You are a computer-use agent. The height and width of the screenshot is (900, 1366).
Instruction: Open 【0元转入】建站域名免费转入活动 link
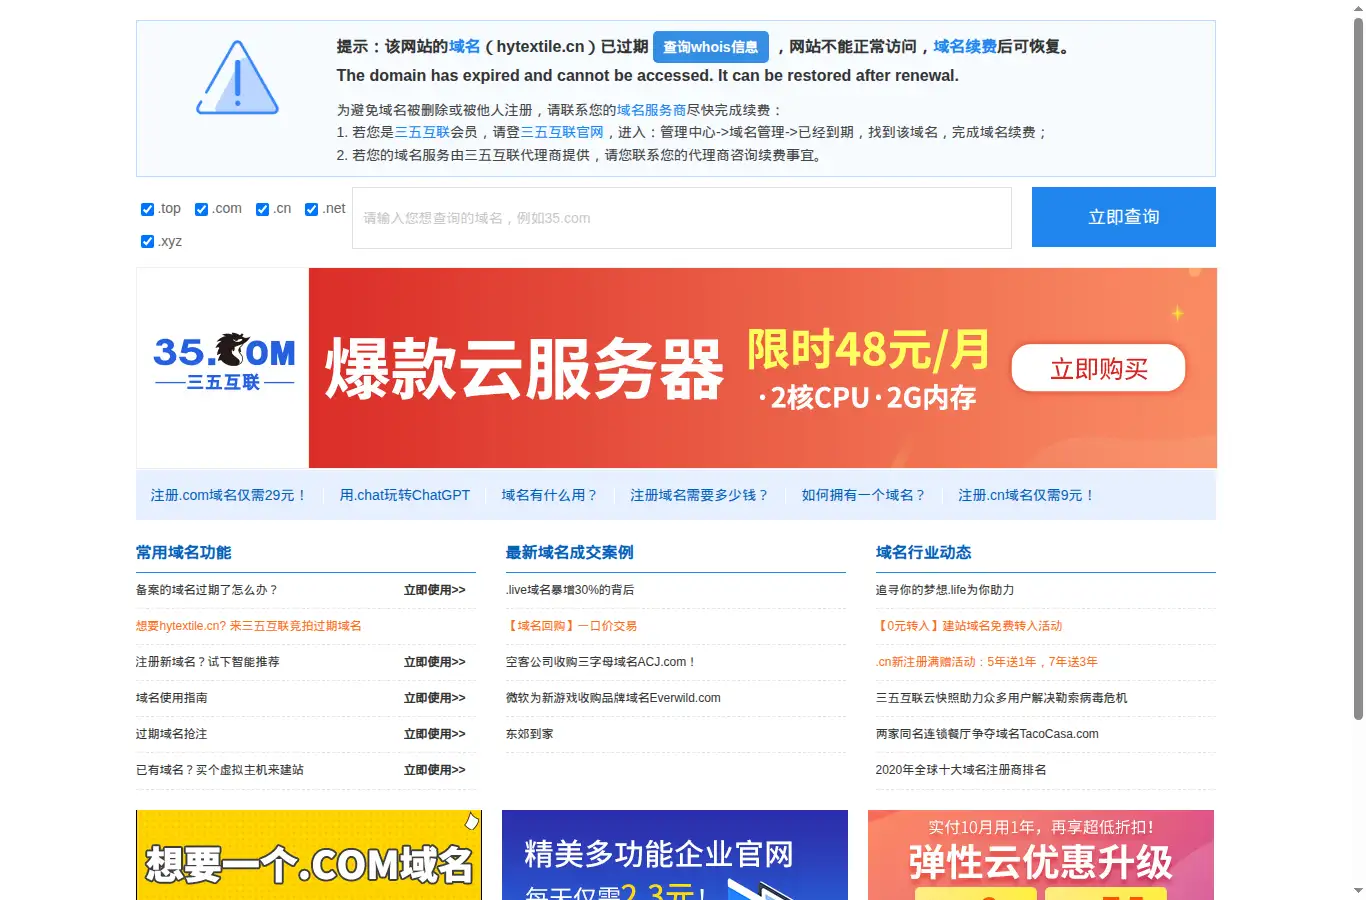click(969, 626)
